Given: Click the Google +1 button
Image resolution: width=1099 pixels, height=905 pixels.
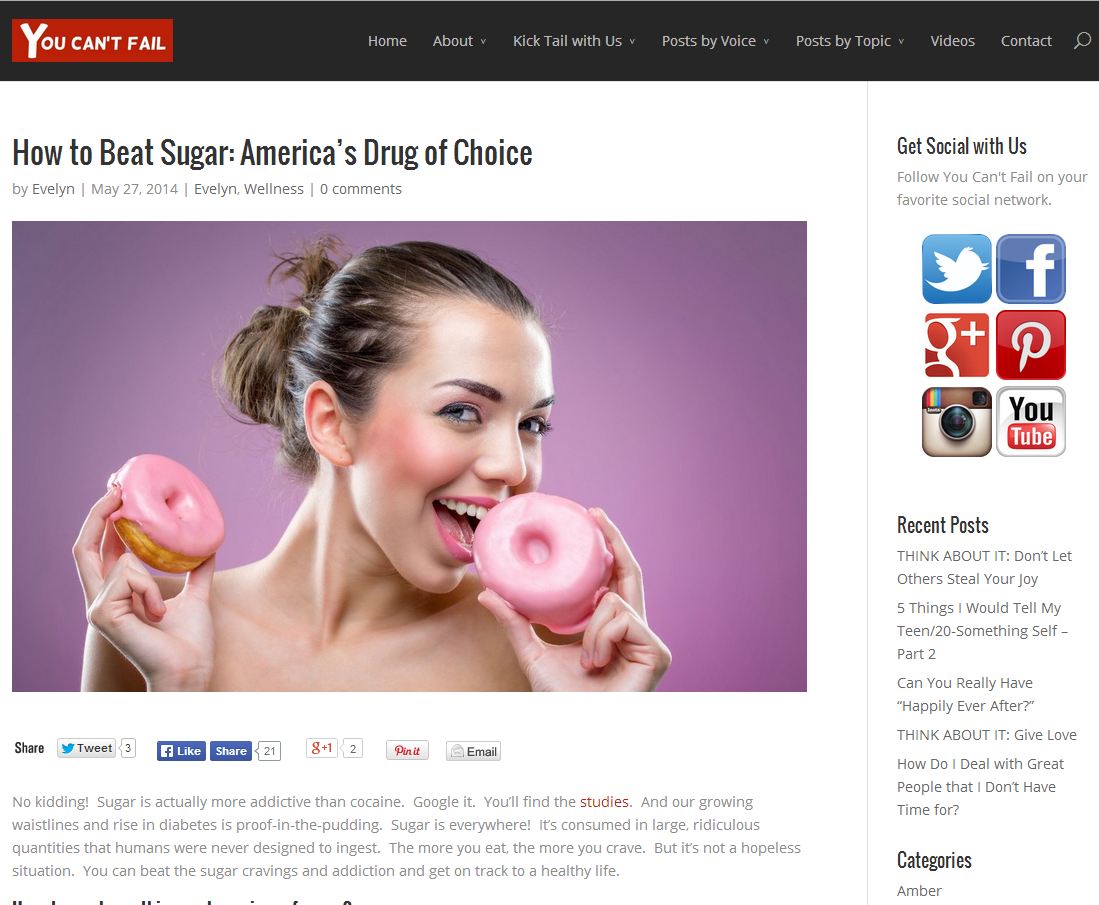Looking at the screenshot, I should (322, 748).
